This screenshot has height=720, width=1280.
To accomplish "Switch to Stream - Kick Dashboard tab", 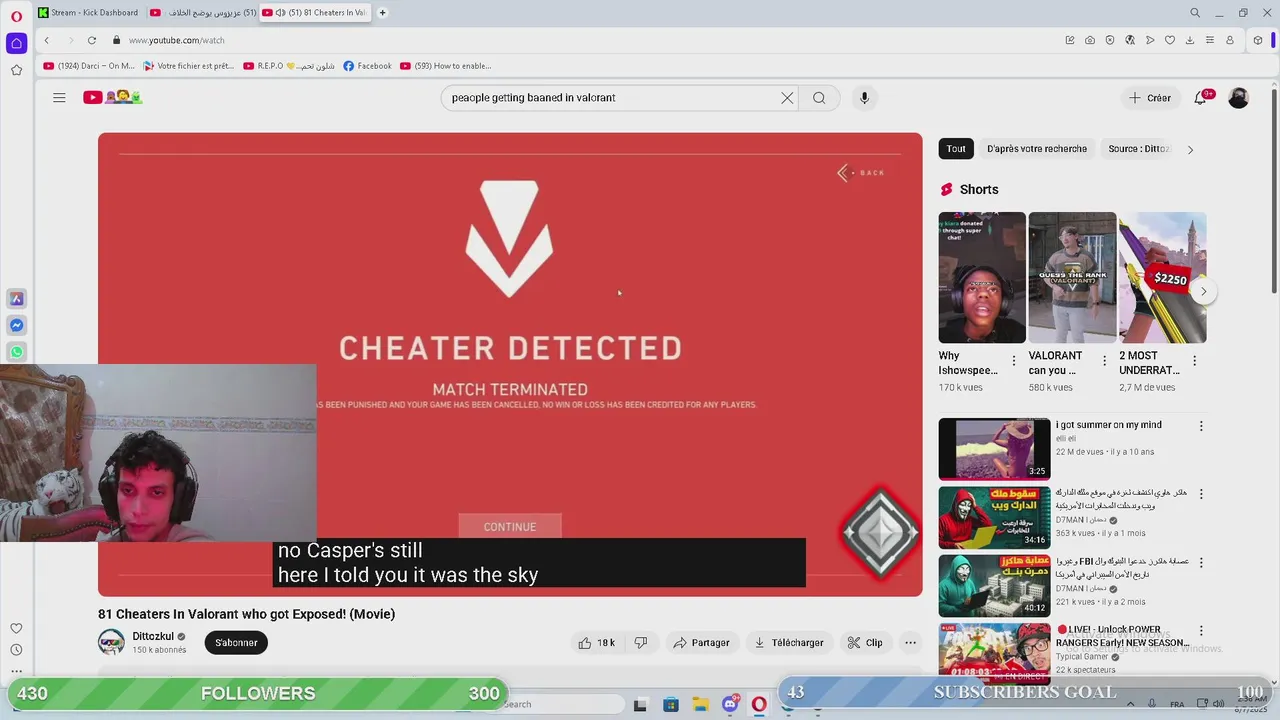I will coord(88,13).
